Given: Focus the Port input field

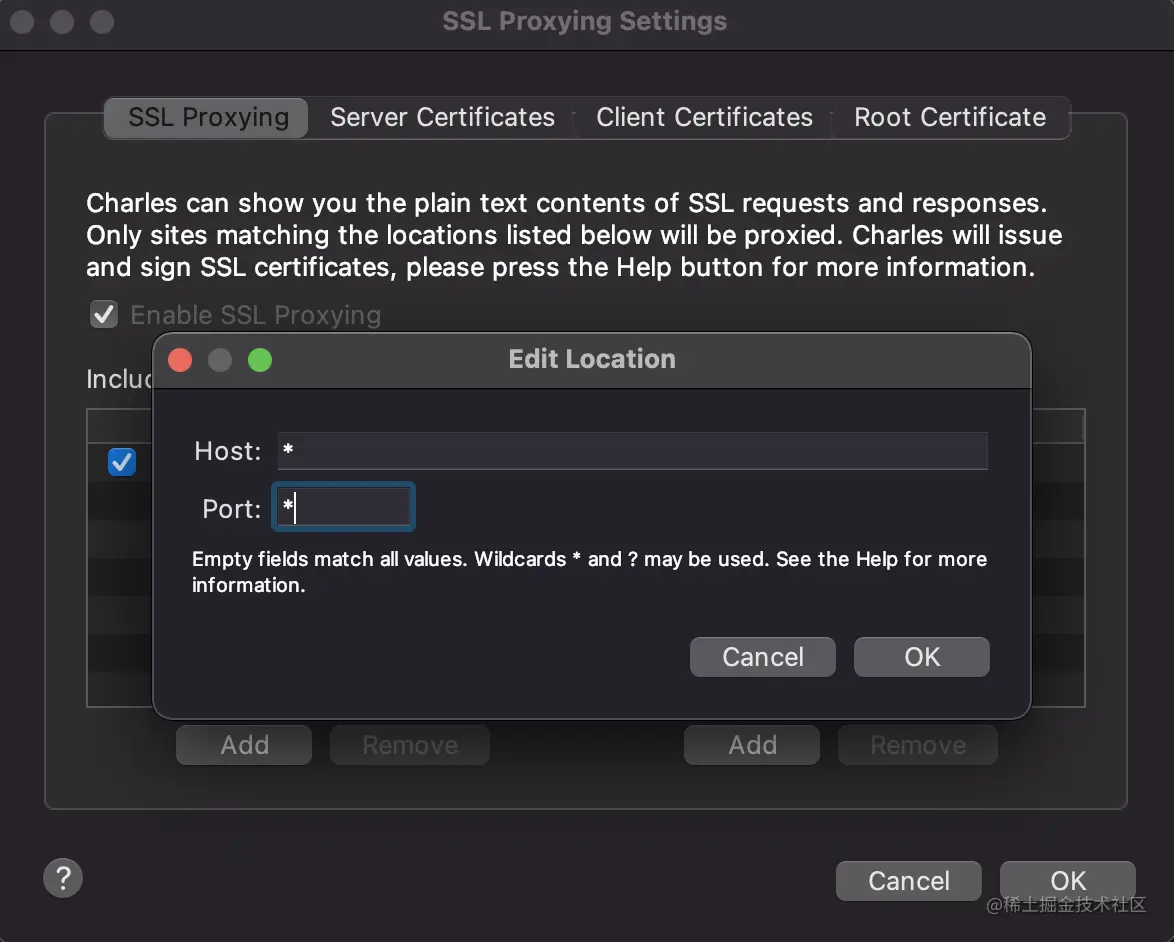Looking at the screenshot, I should tap(345, 508).
